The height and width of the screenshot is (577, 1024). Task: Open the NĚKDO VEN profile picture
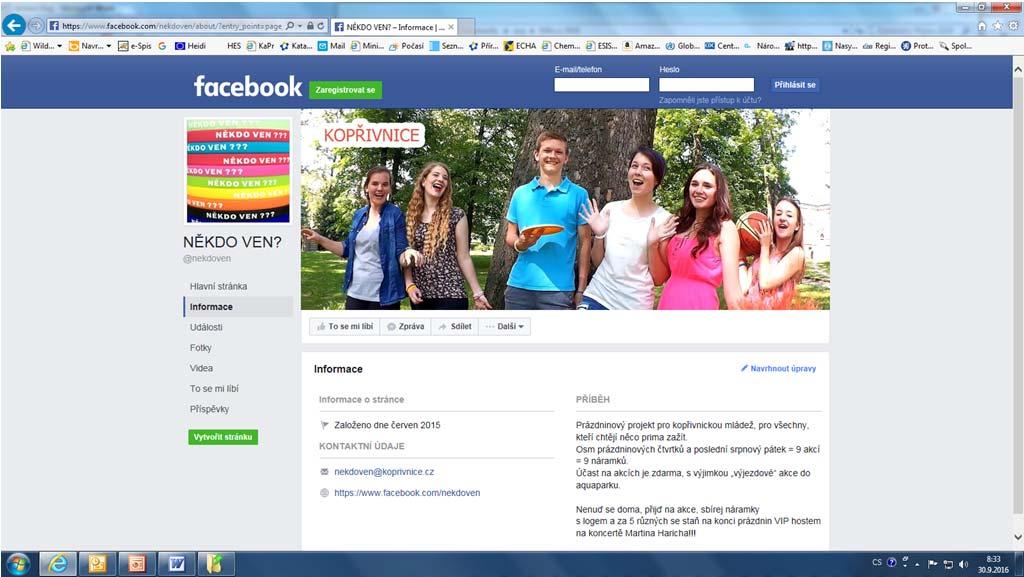tap(238, 171)
